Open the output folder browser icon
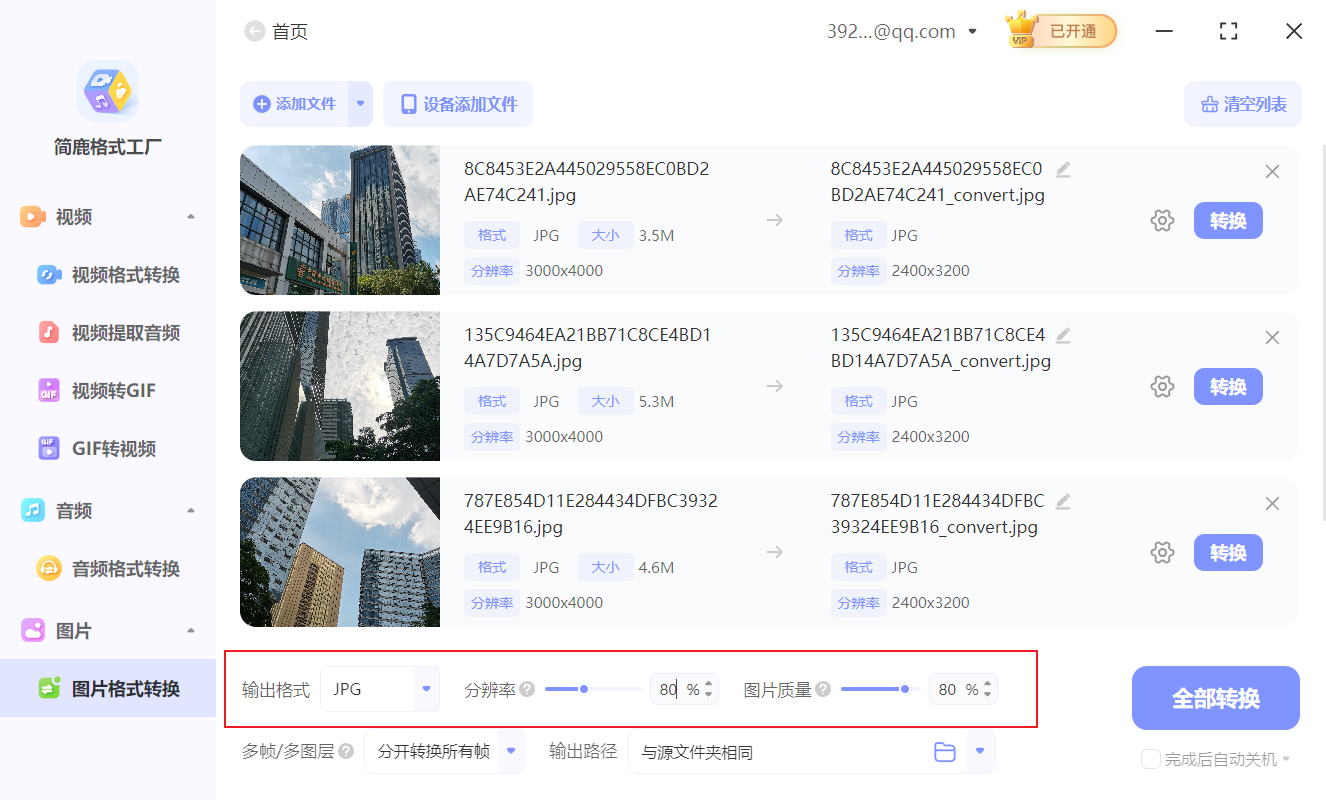 (x=945, y=751)
